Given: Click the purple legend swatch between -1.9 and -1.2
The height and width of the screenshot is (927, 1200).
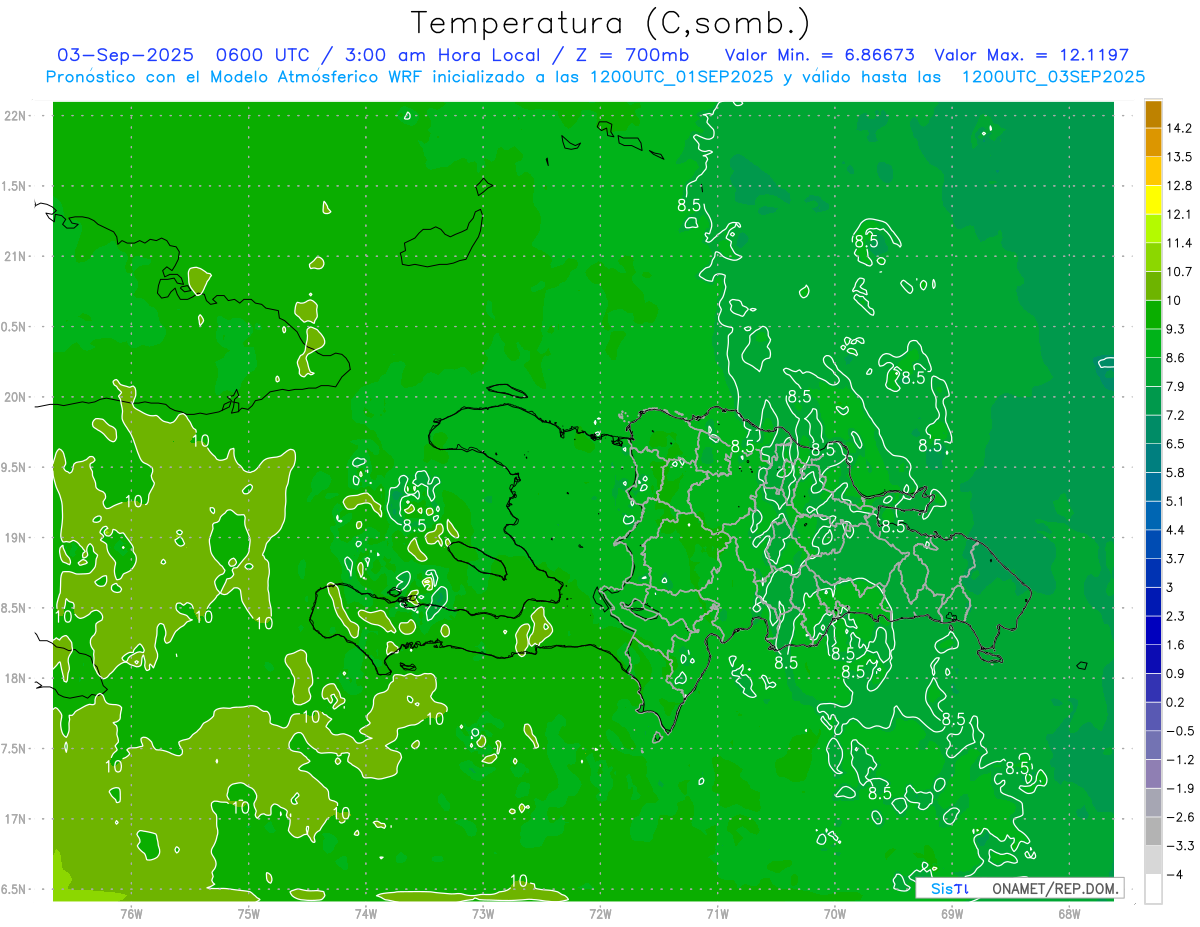Looking at the screenshot, I should [1153, 774].
